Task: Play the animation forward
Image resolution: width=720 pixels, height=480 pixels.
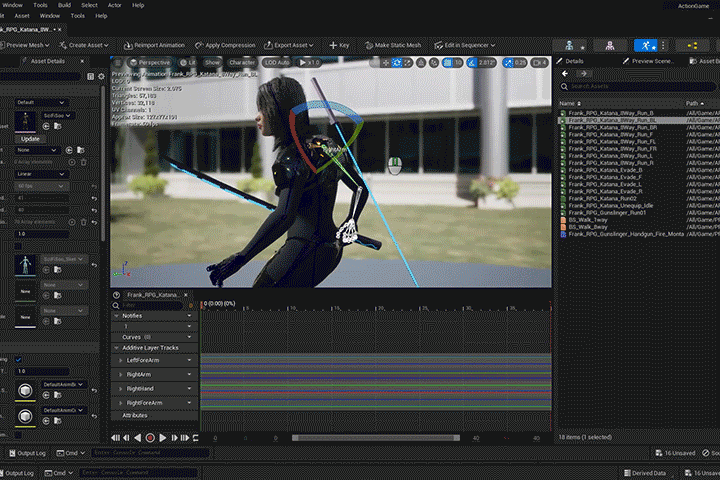Action: coord(163,438)
